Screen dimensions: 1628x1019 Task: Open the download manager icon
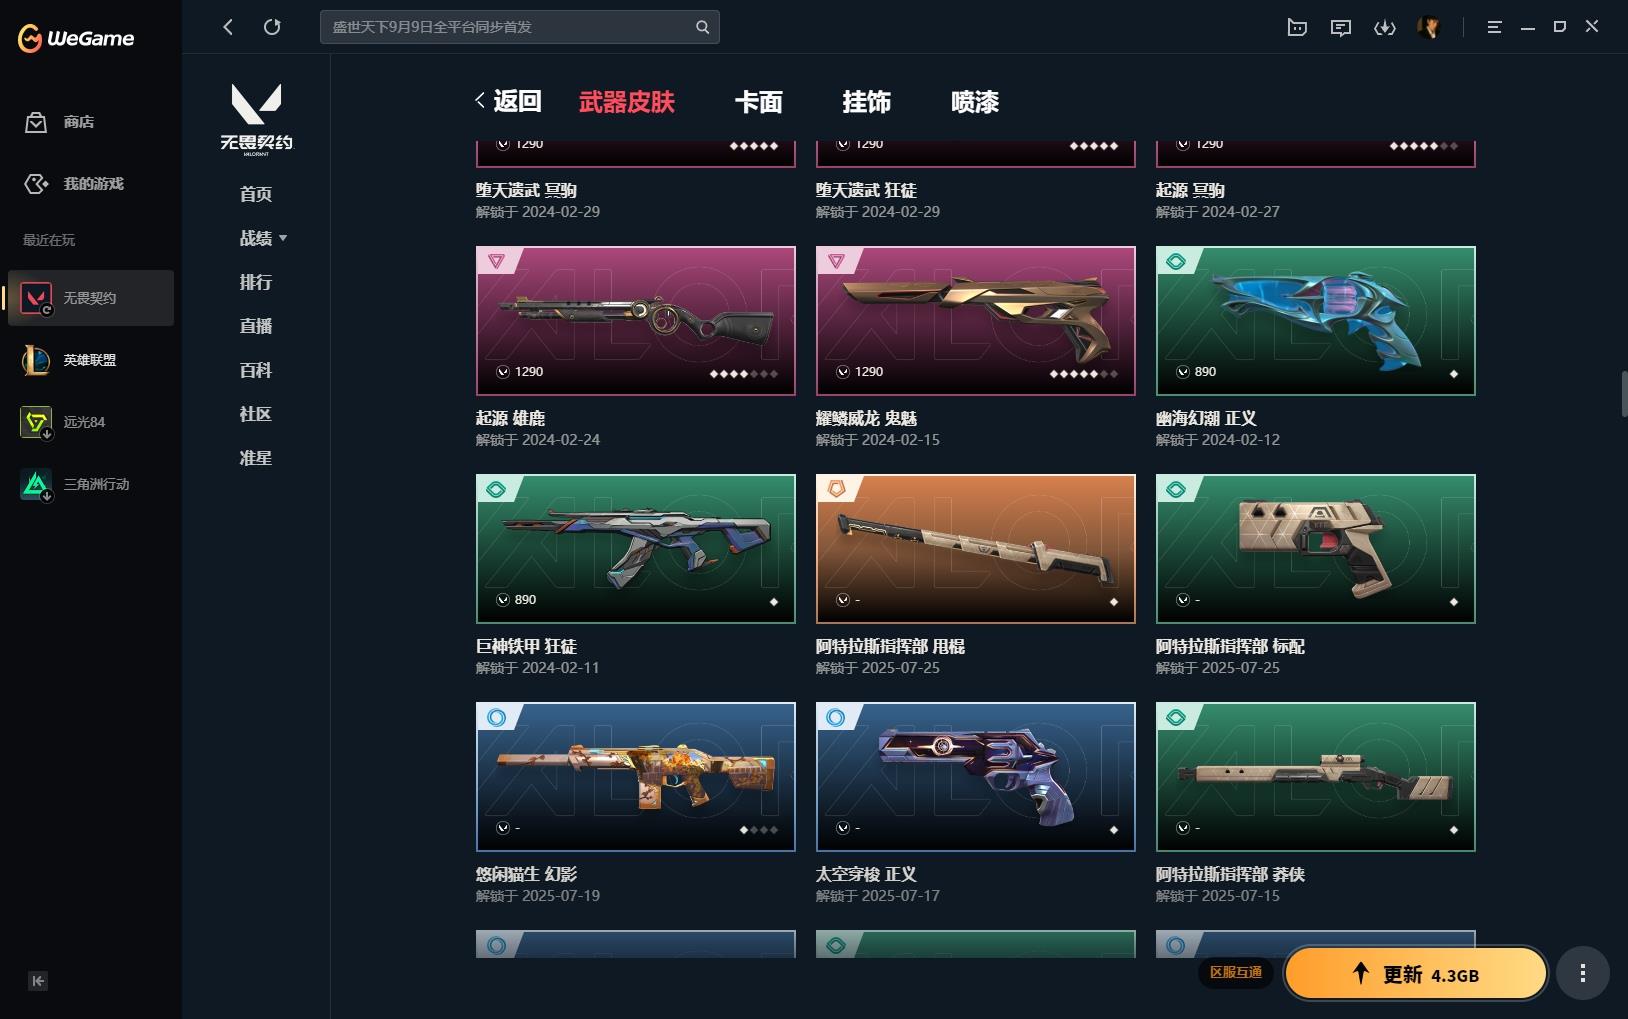(1385, 28)
